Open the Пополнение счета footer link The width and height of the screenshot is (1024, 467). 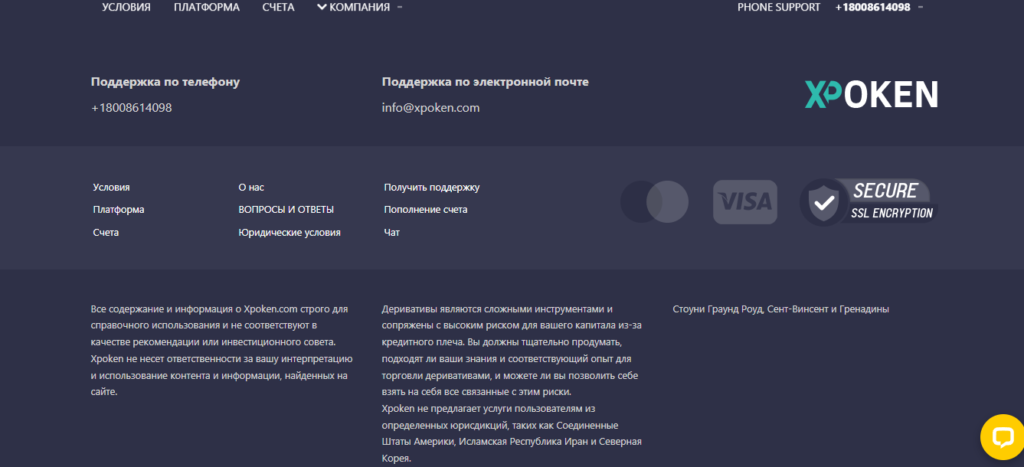tap(426, 210)
